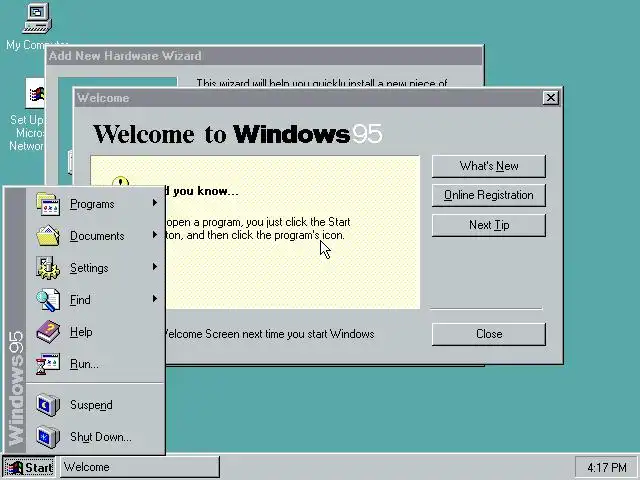Viewport: 640px width, 480px height.
Task: Click the Suspend monitor icon
Action: click(x=48, y=405)
